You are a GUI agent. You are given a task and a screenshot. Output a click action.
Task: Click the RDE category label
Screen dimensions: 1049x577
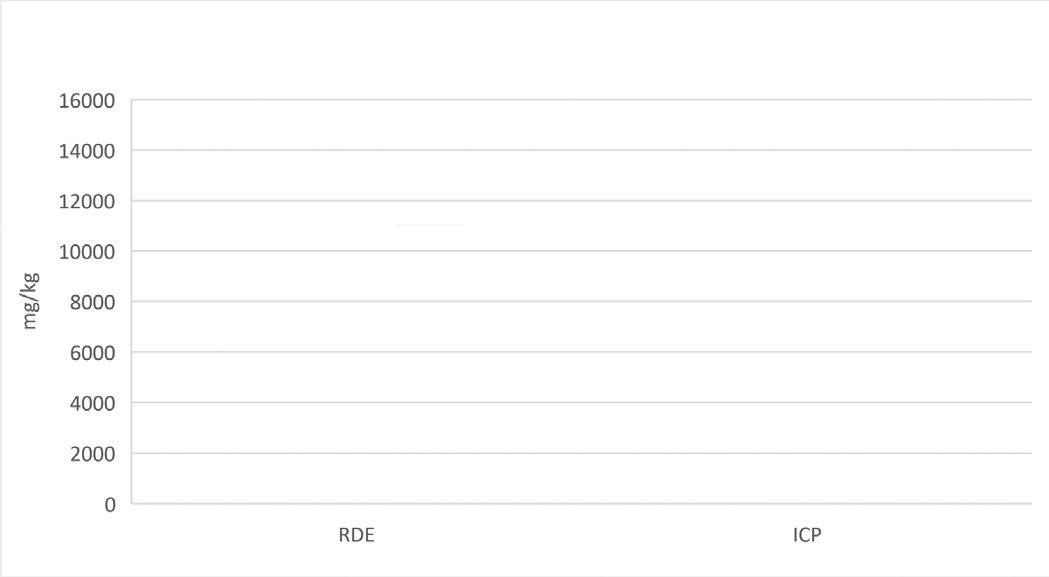[x=356, y=535]
